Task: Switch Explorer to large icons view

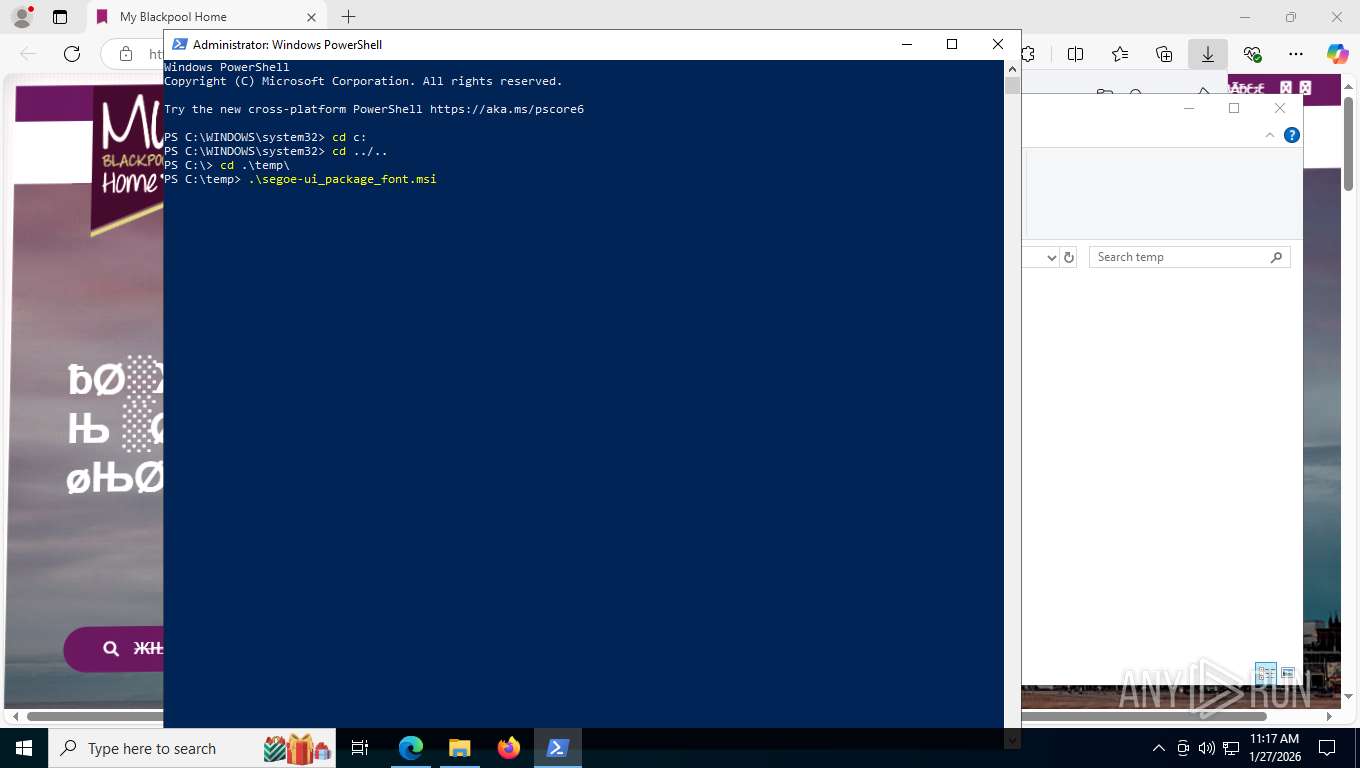Action: click(1288, 673)
